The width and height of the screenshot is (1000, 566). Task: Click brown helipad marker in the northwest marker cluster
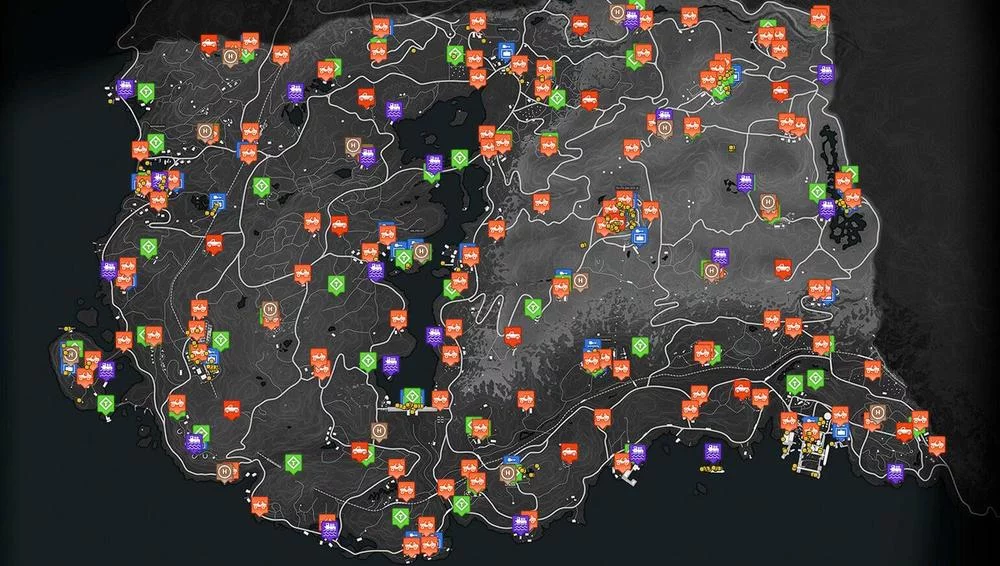(230, 58)
